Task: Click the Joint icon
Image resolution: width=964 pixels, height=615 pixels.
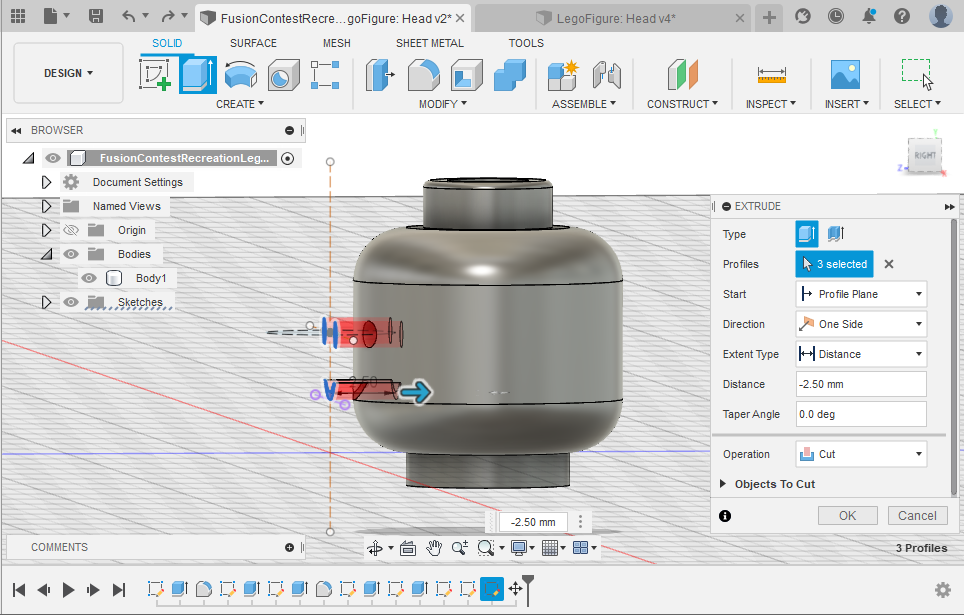Action: (606, 75)
